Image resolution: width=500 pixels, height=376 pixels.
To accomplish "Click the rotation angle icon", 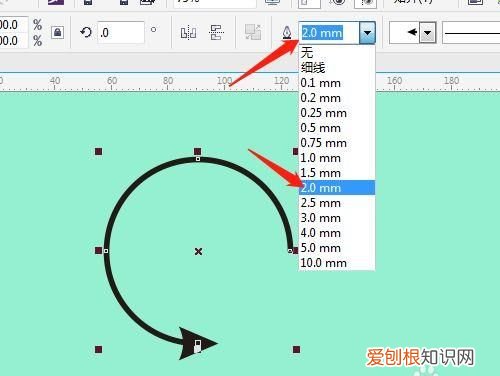I will 86,32.
